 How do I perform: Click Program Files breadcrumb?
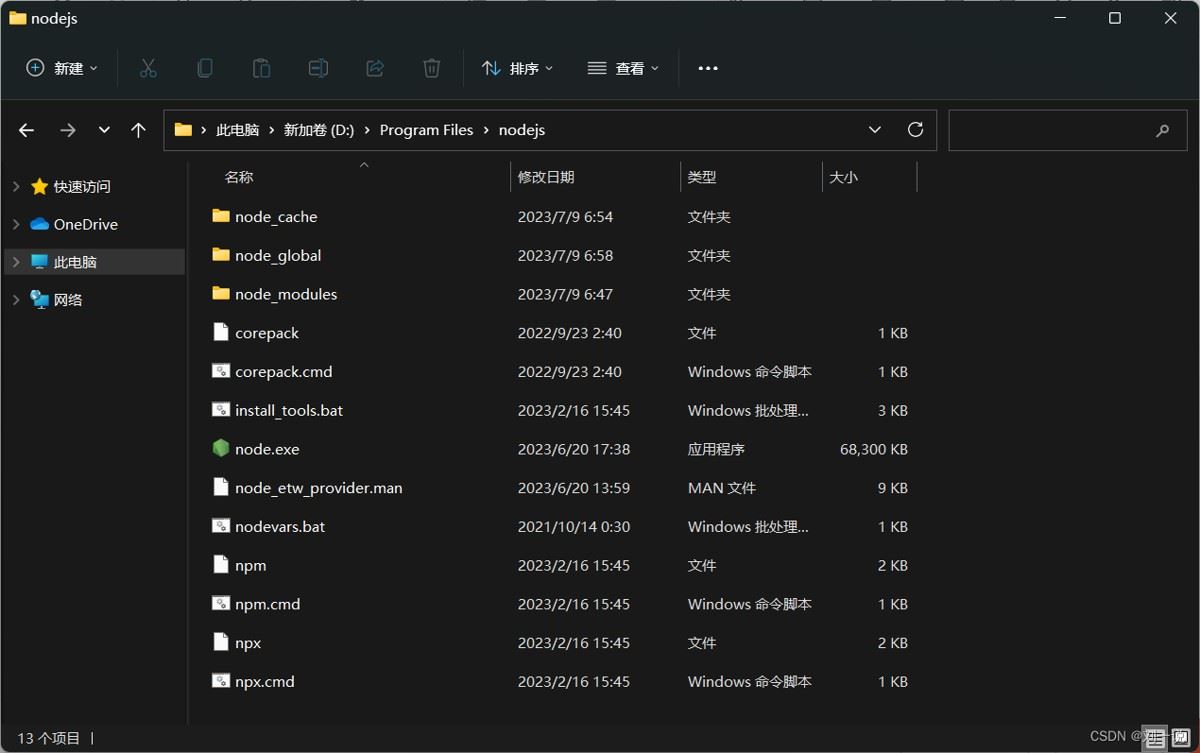point(427,130)
